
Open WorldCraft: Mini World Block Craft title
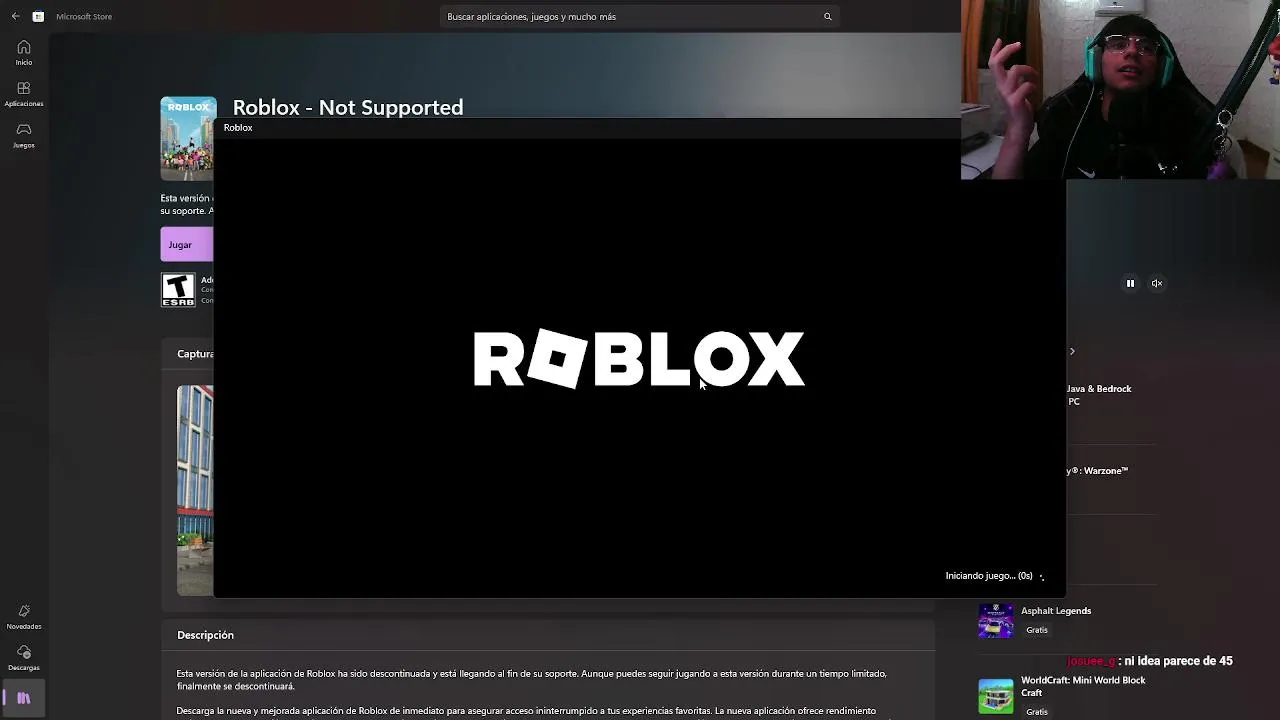[x=1083, y=686]
